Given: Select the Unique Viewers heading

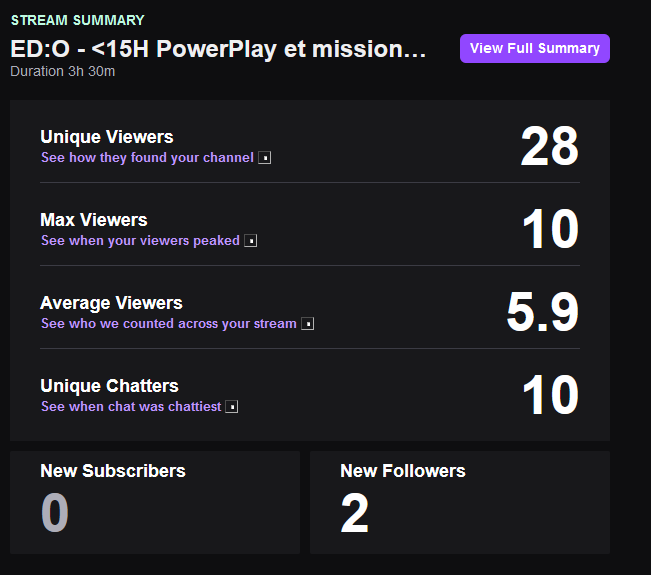Looking at the screenshot, I should tap(107, 137).
